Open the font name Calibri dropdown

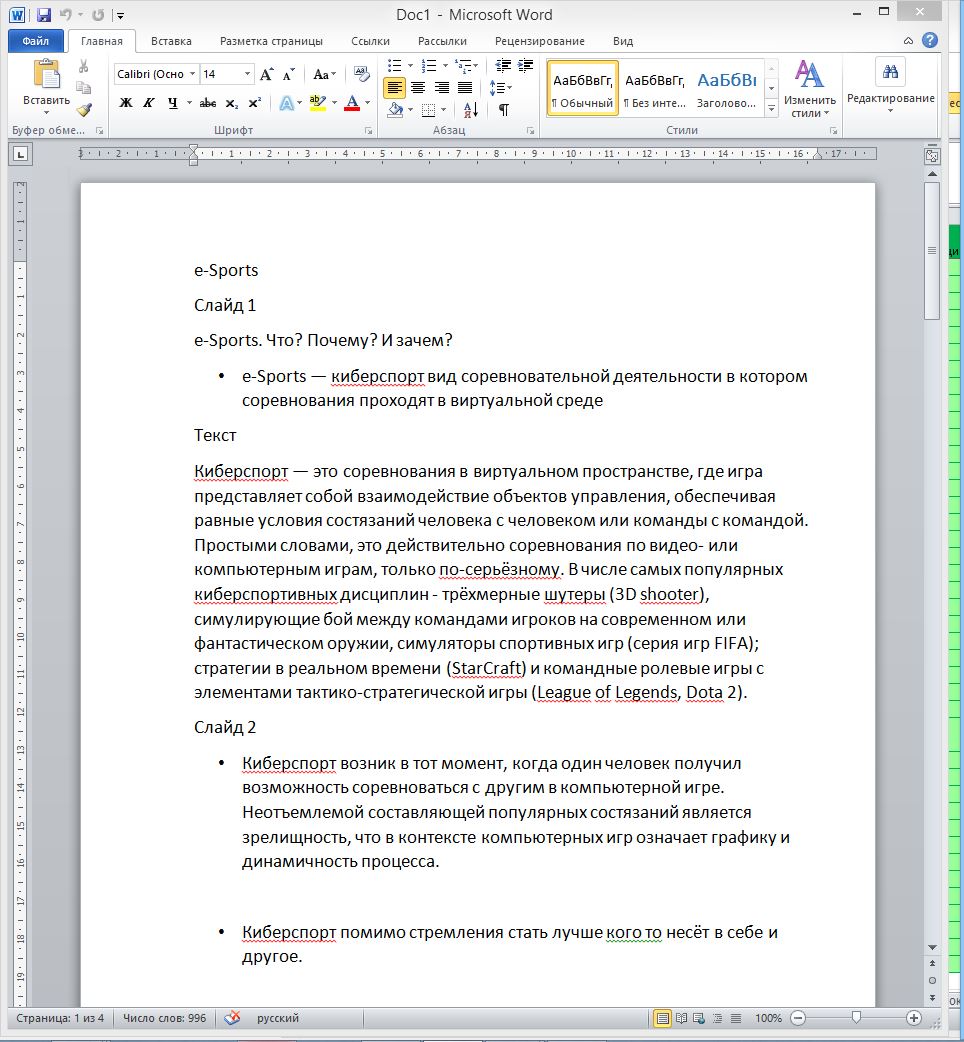point(193,74)
